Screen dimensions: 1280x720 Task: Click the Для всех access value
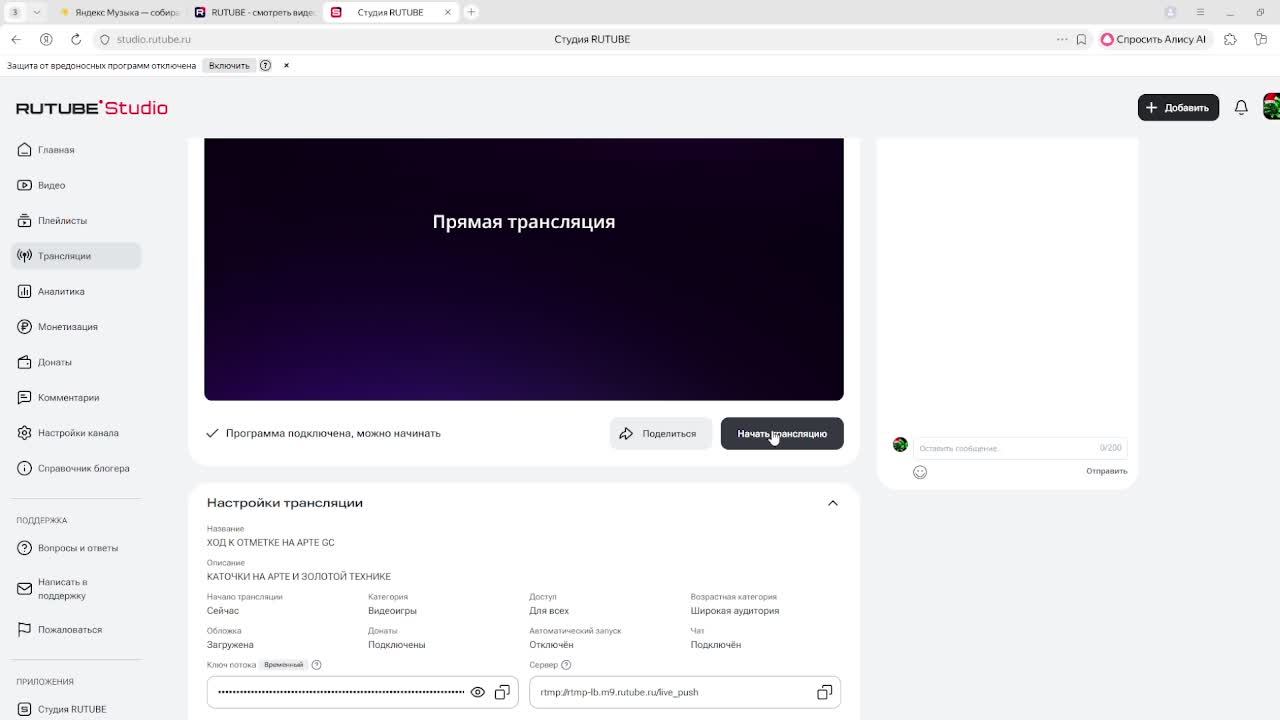point(549,611)
